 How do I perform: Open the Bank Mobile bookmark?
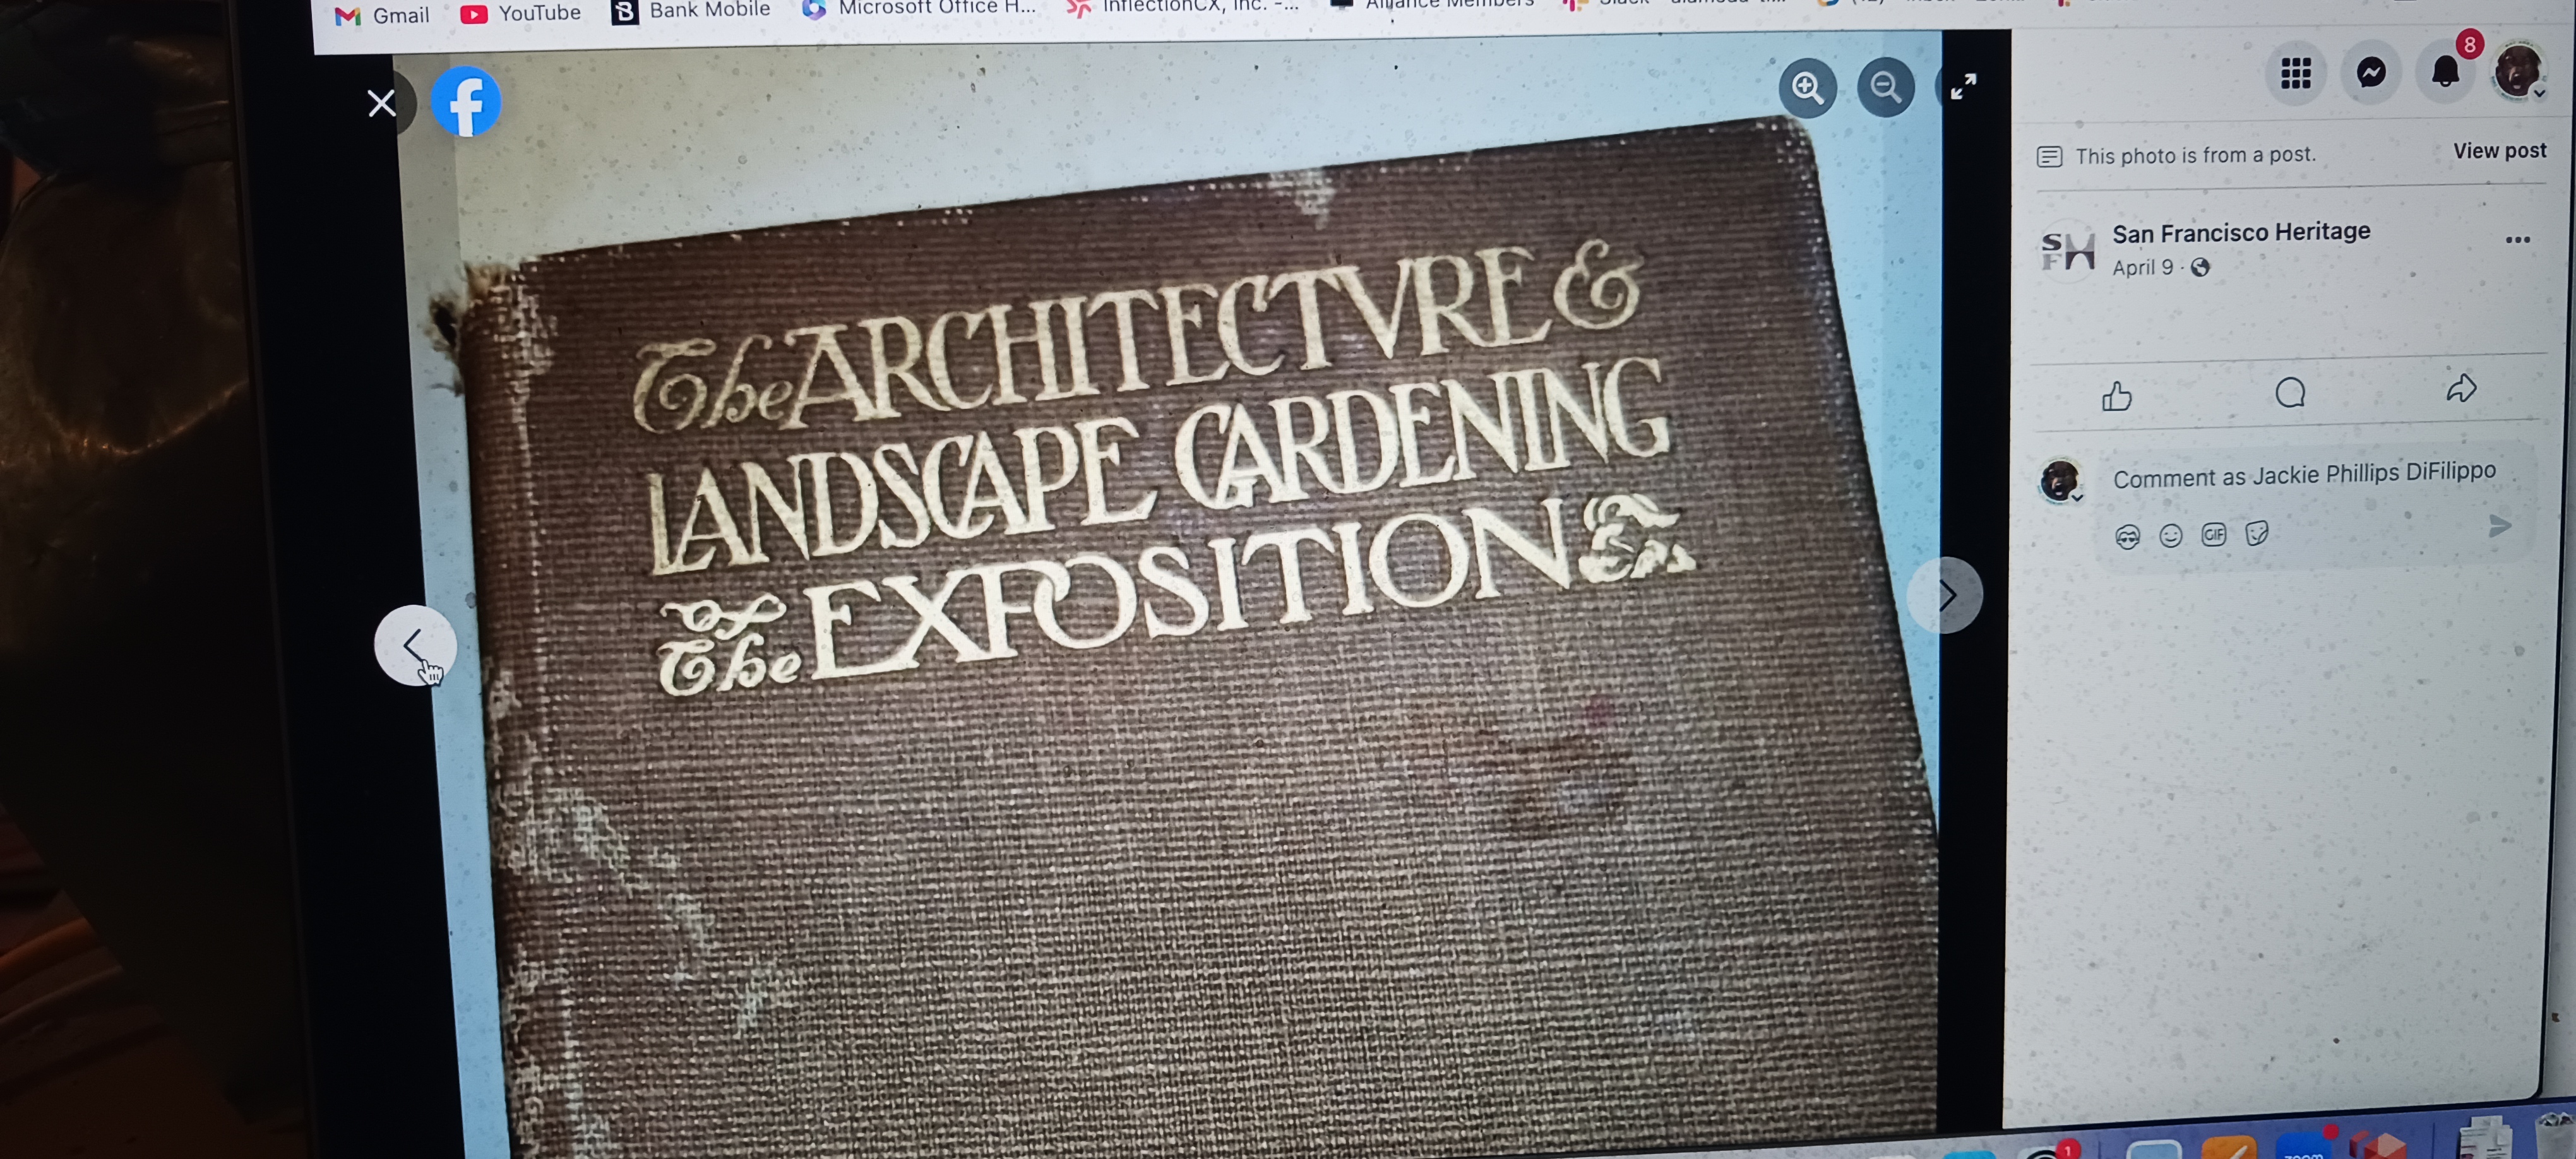coord(691,10)
